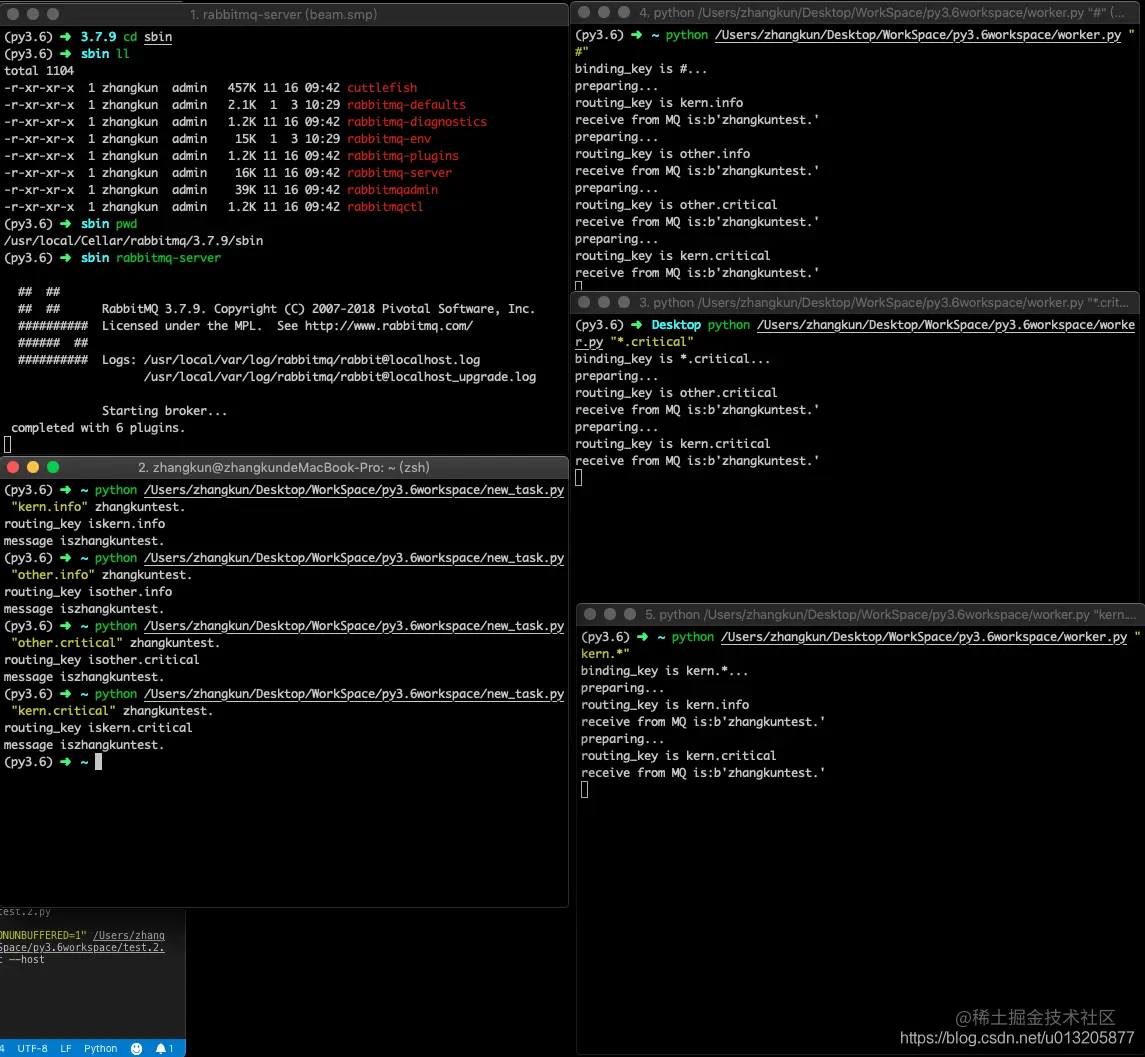Close the zsh terminal window with red button

(13, 468)
